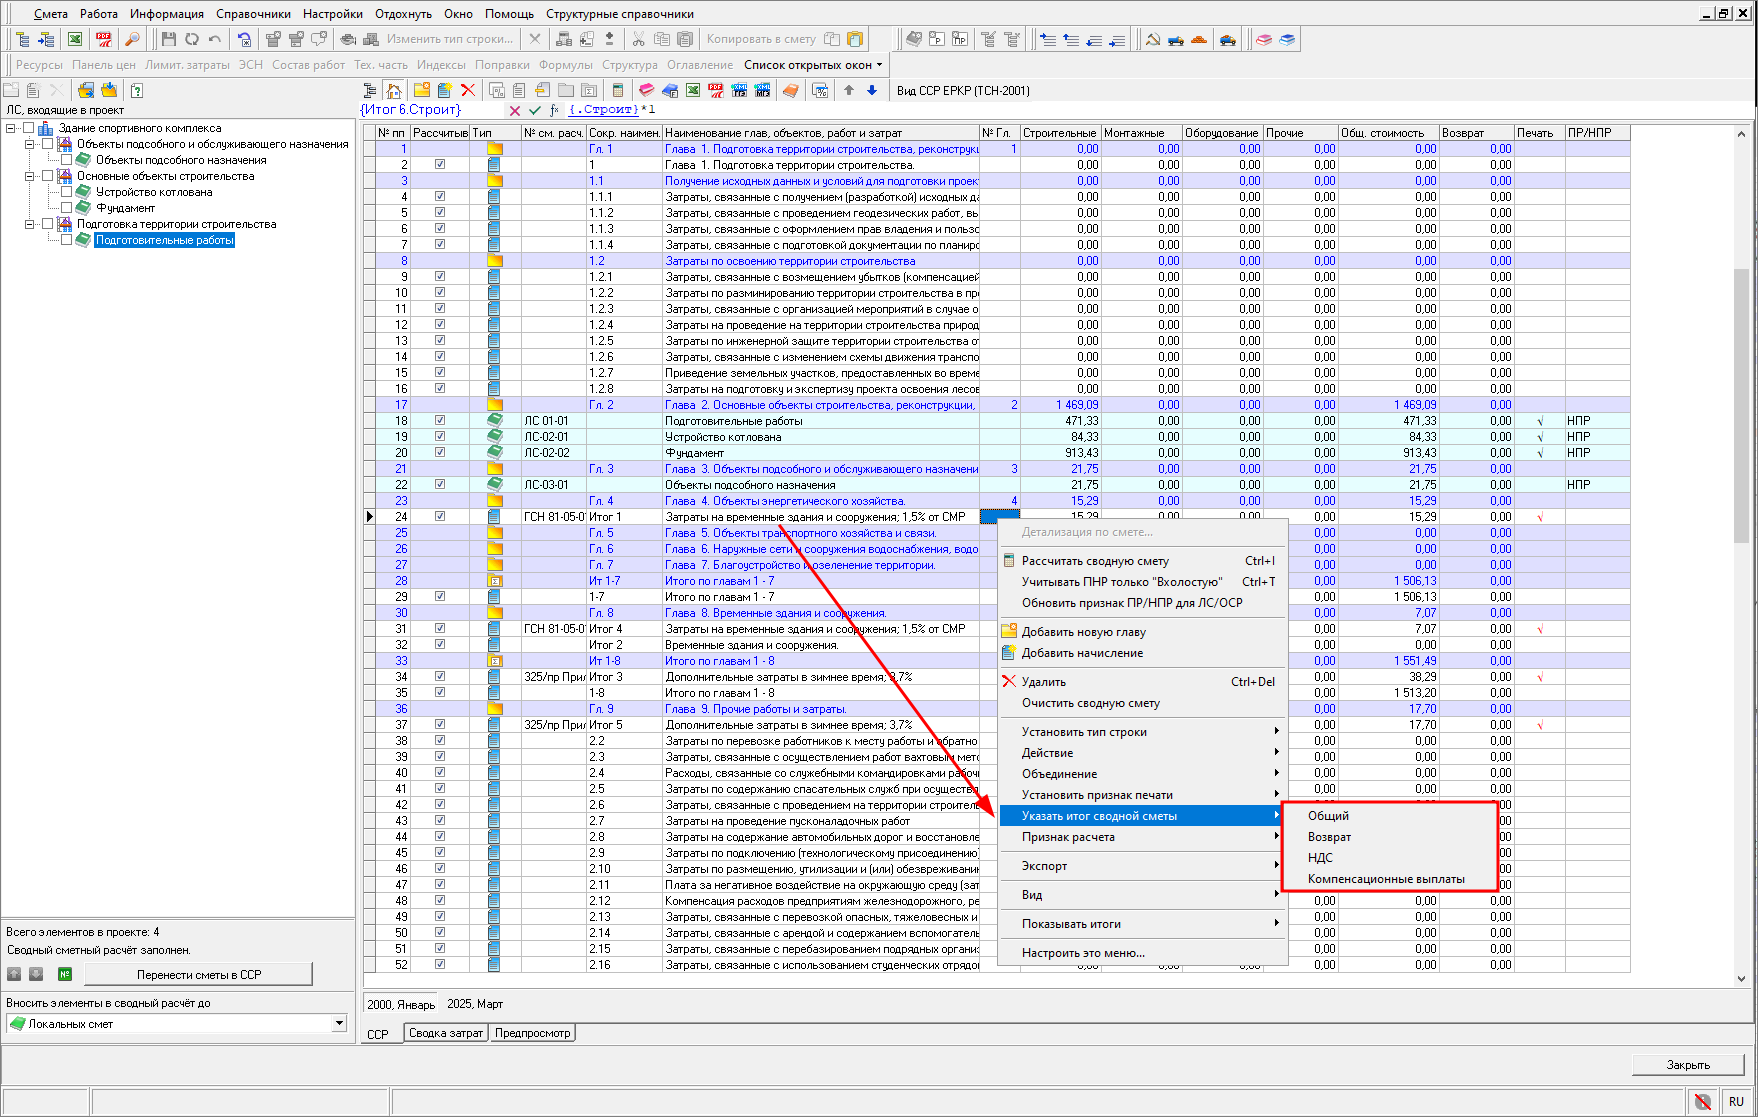
Task: Click the magnifying glass search icon
Action: [132, 39]
